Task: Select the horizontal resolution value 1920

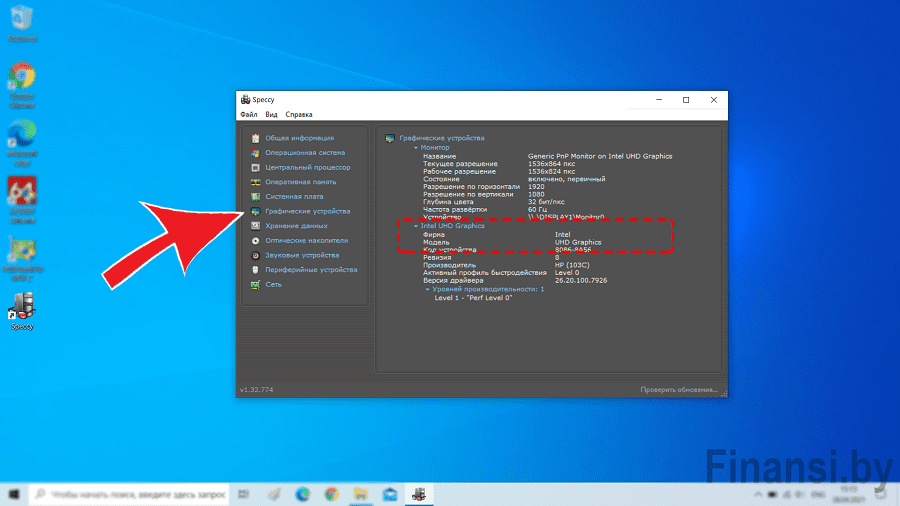Action: pyautogui.click(x=536, y=187)
